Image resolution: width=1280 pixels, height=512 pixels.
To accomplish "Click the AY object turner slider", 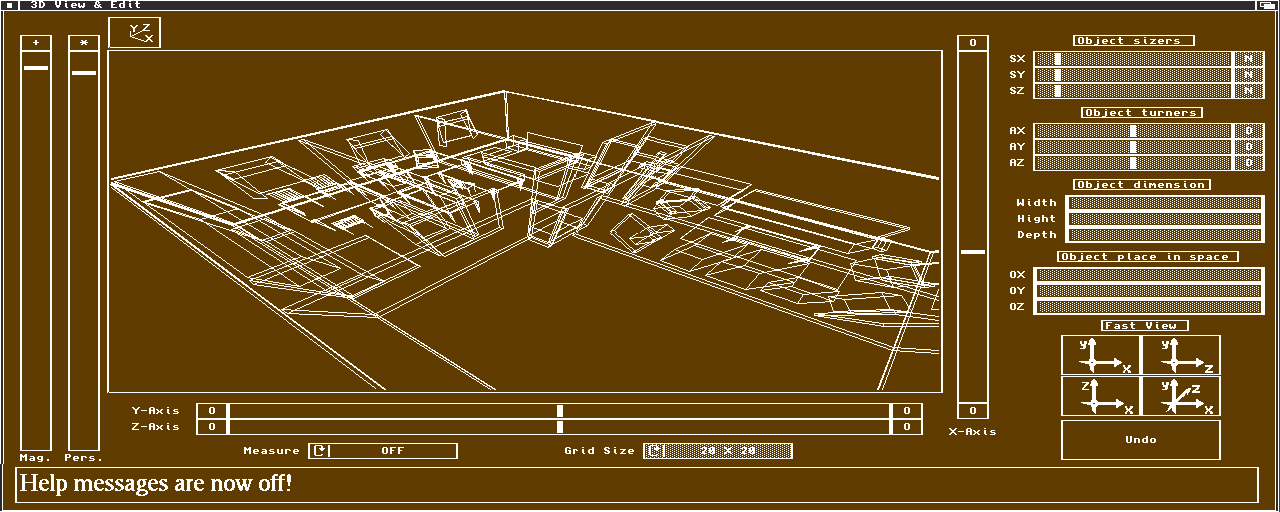I will click(1133, 147).
